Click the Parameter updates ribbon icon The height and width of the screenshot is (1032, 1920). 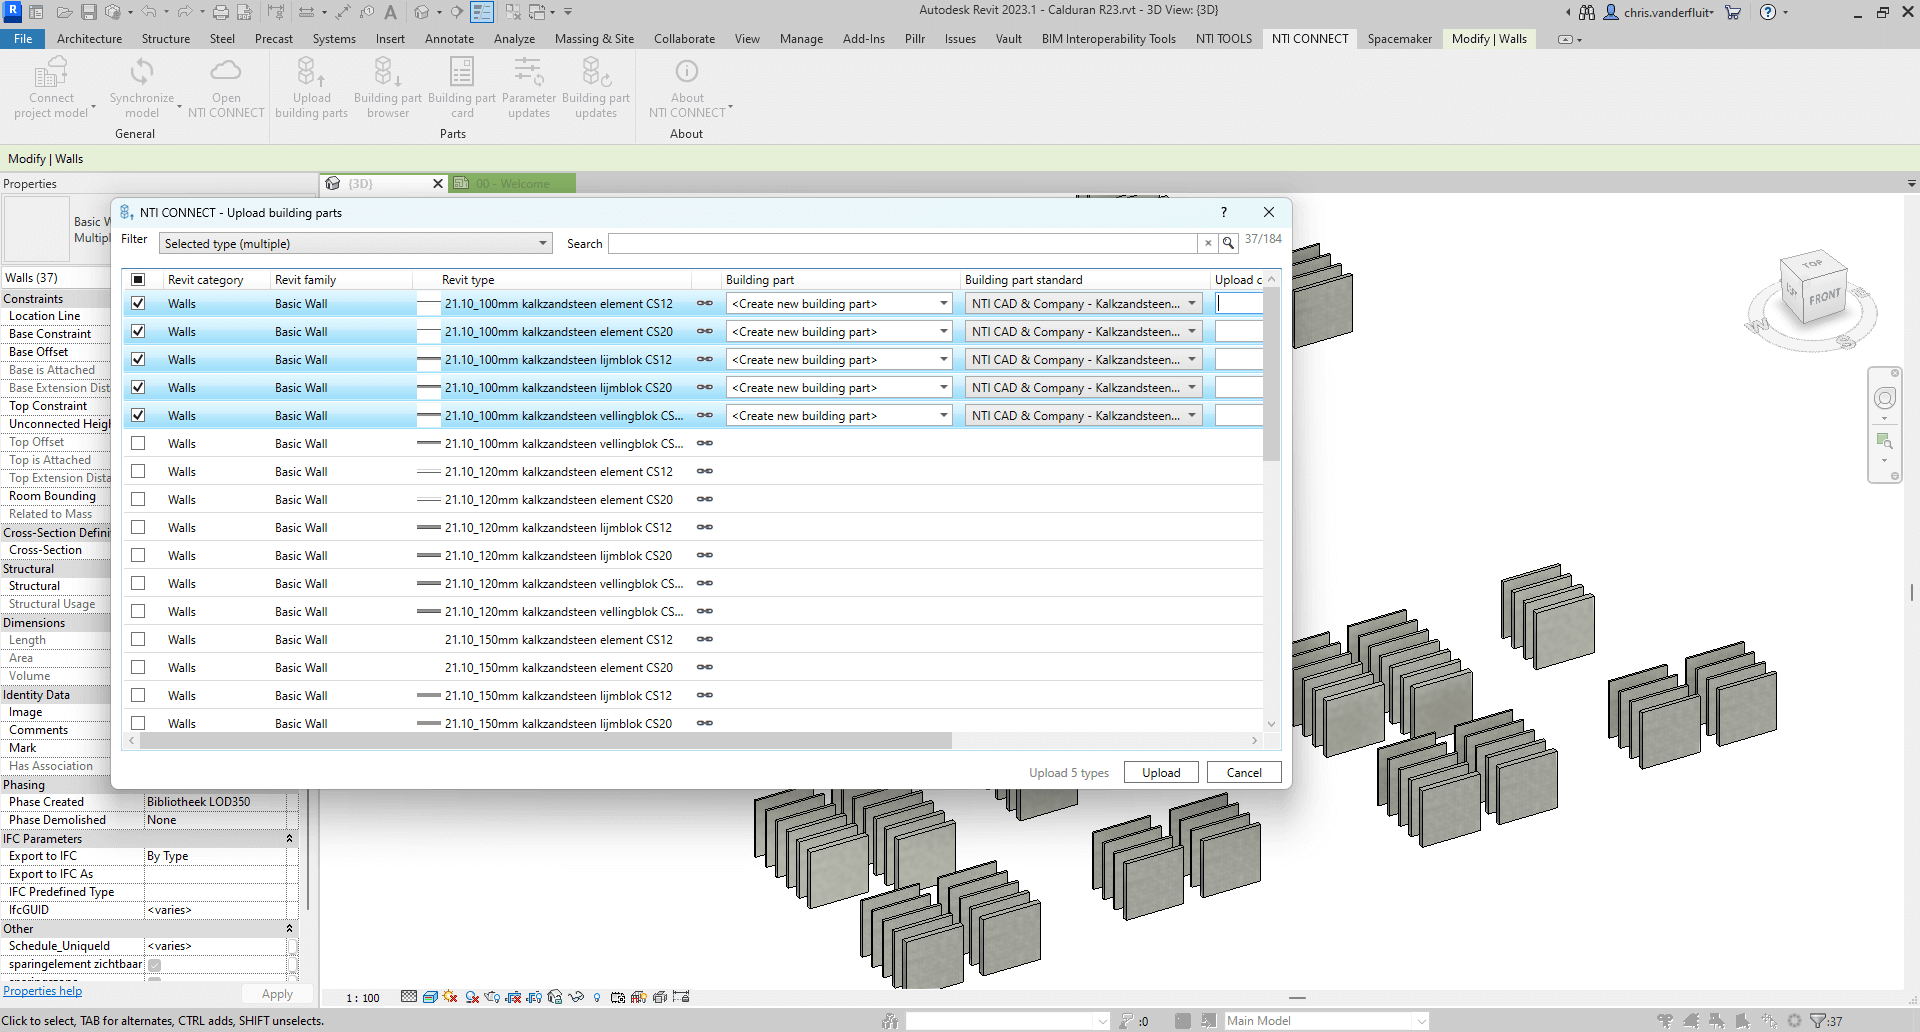click(528, 72)
